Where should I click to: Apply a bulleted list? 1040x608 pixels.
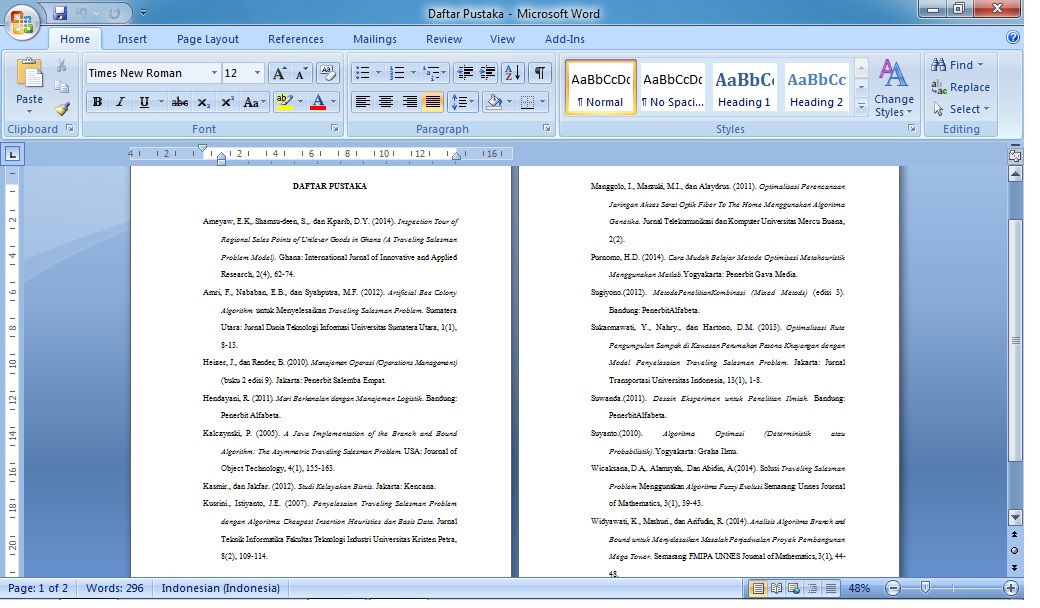363,73
